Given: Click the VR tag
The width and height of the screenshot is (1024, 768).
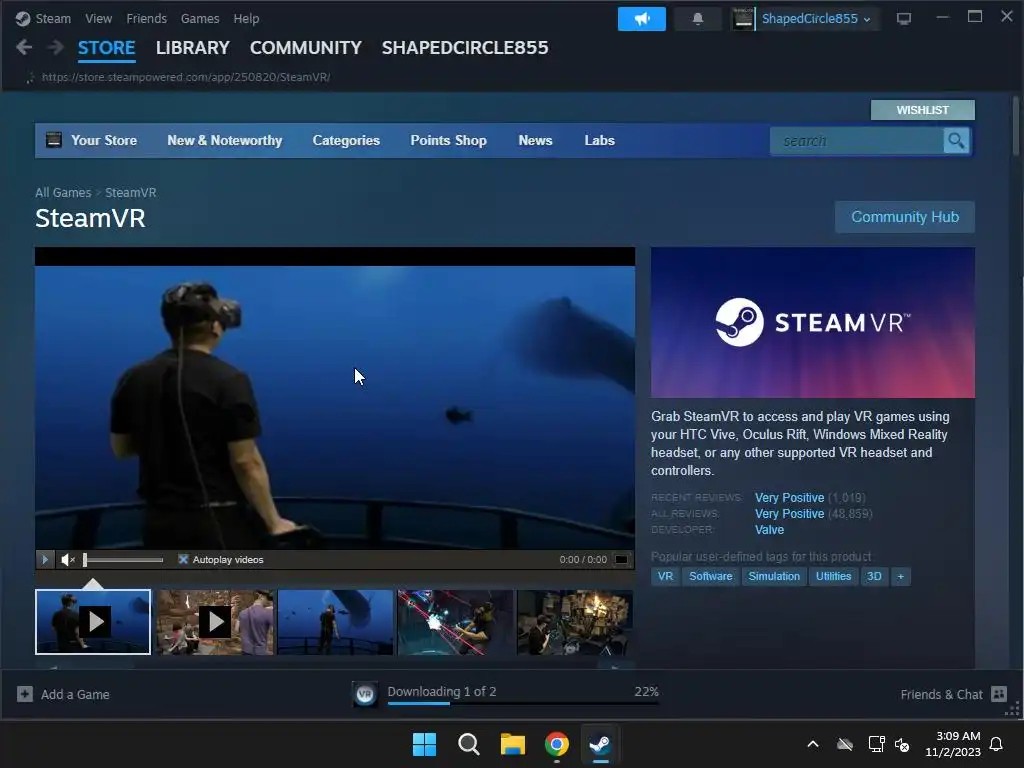Looking at the screenshot, I should pyautogui.click(x=665, y=576).
